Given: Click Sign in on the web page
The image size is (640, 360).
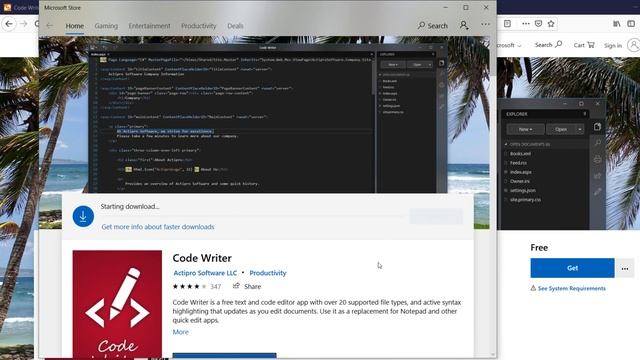Looking at the screenshot, I should [x=613, y=45].
